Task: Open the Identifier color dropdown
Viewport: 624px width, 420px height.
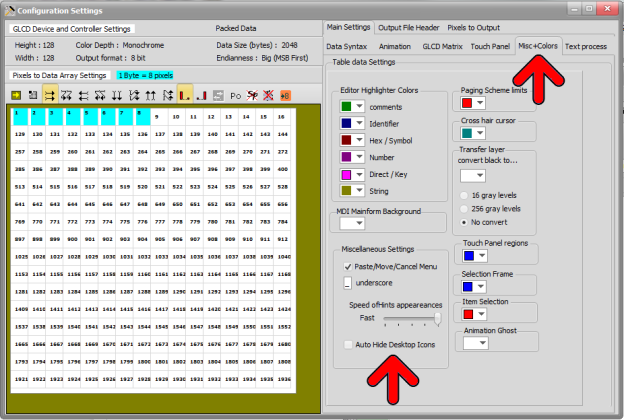Action: coord(359,123)
